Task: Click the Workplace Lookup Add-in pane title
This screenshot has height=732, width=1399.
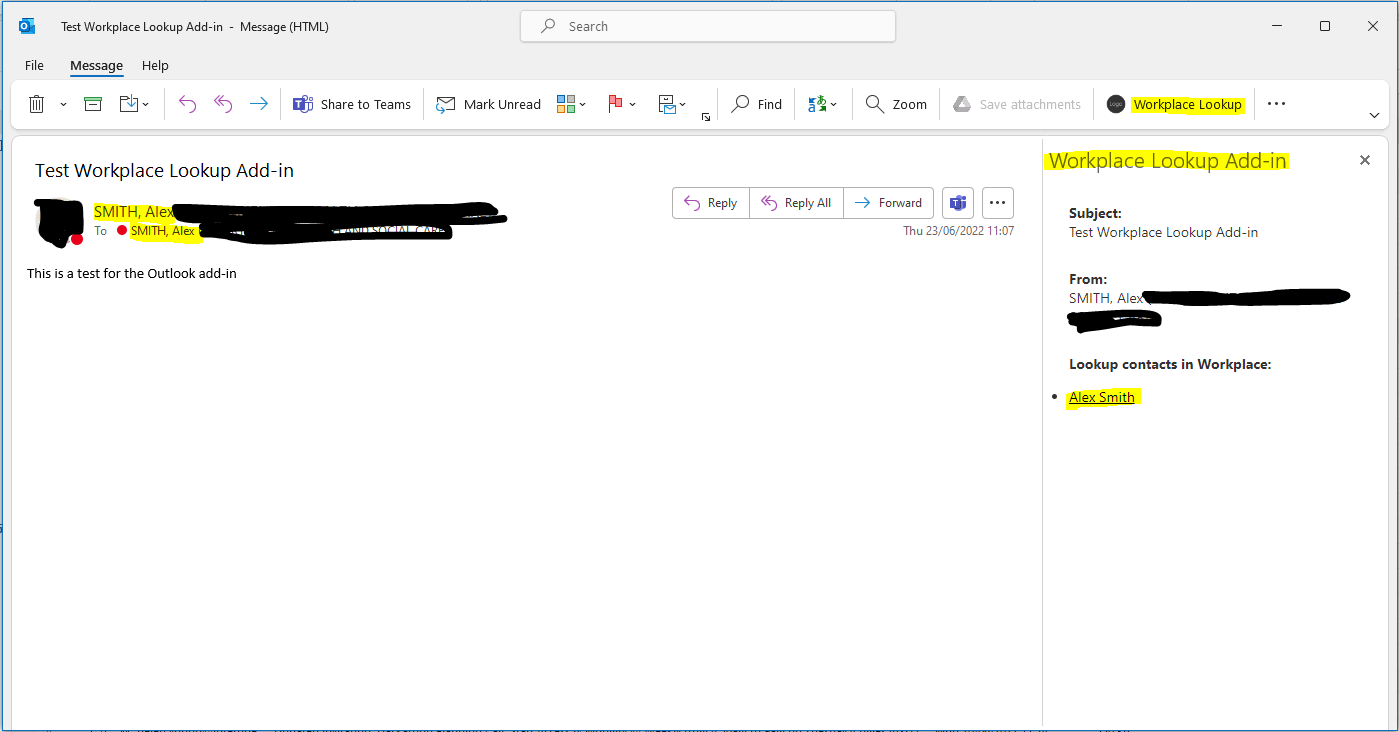Action: [x=1167, y=160]
